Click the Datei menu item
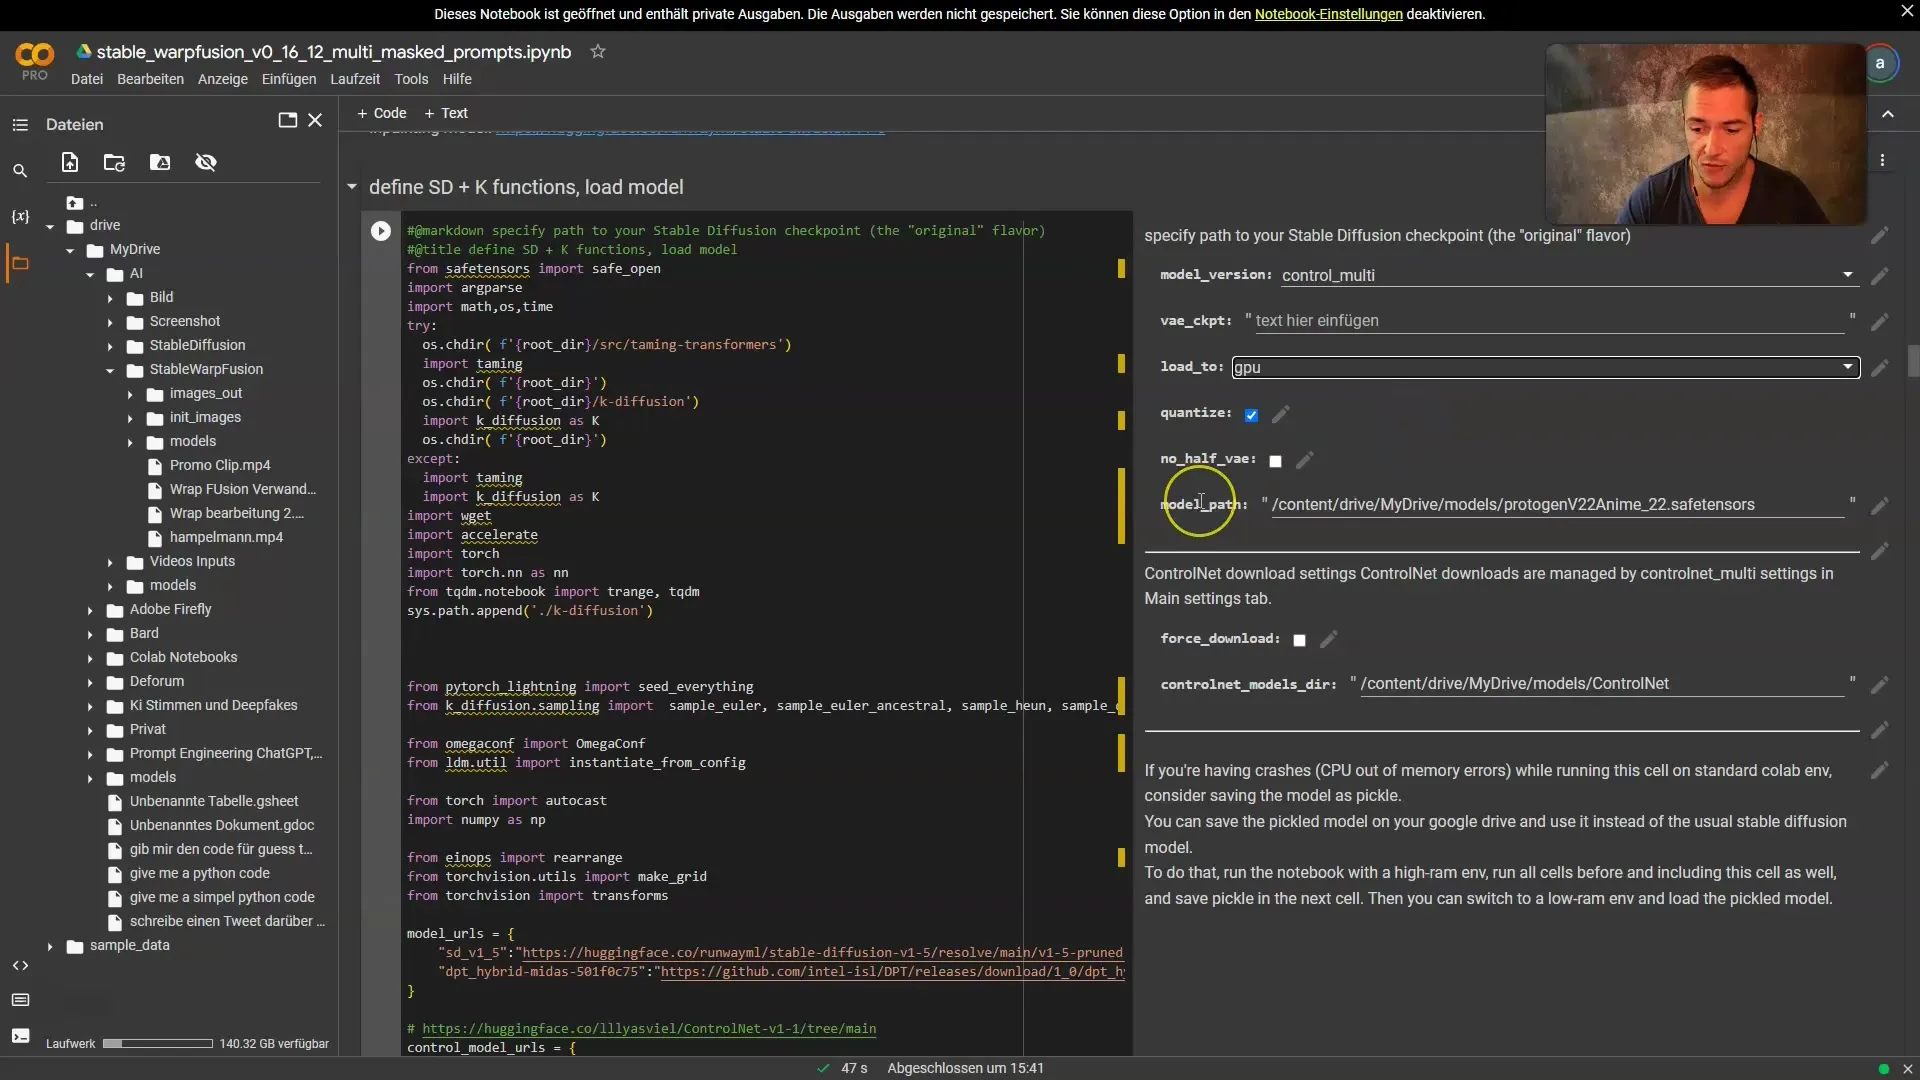The image size is (1920, 1080). tap(84, 78)
